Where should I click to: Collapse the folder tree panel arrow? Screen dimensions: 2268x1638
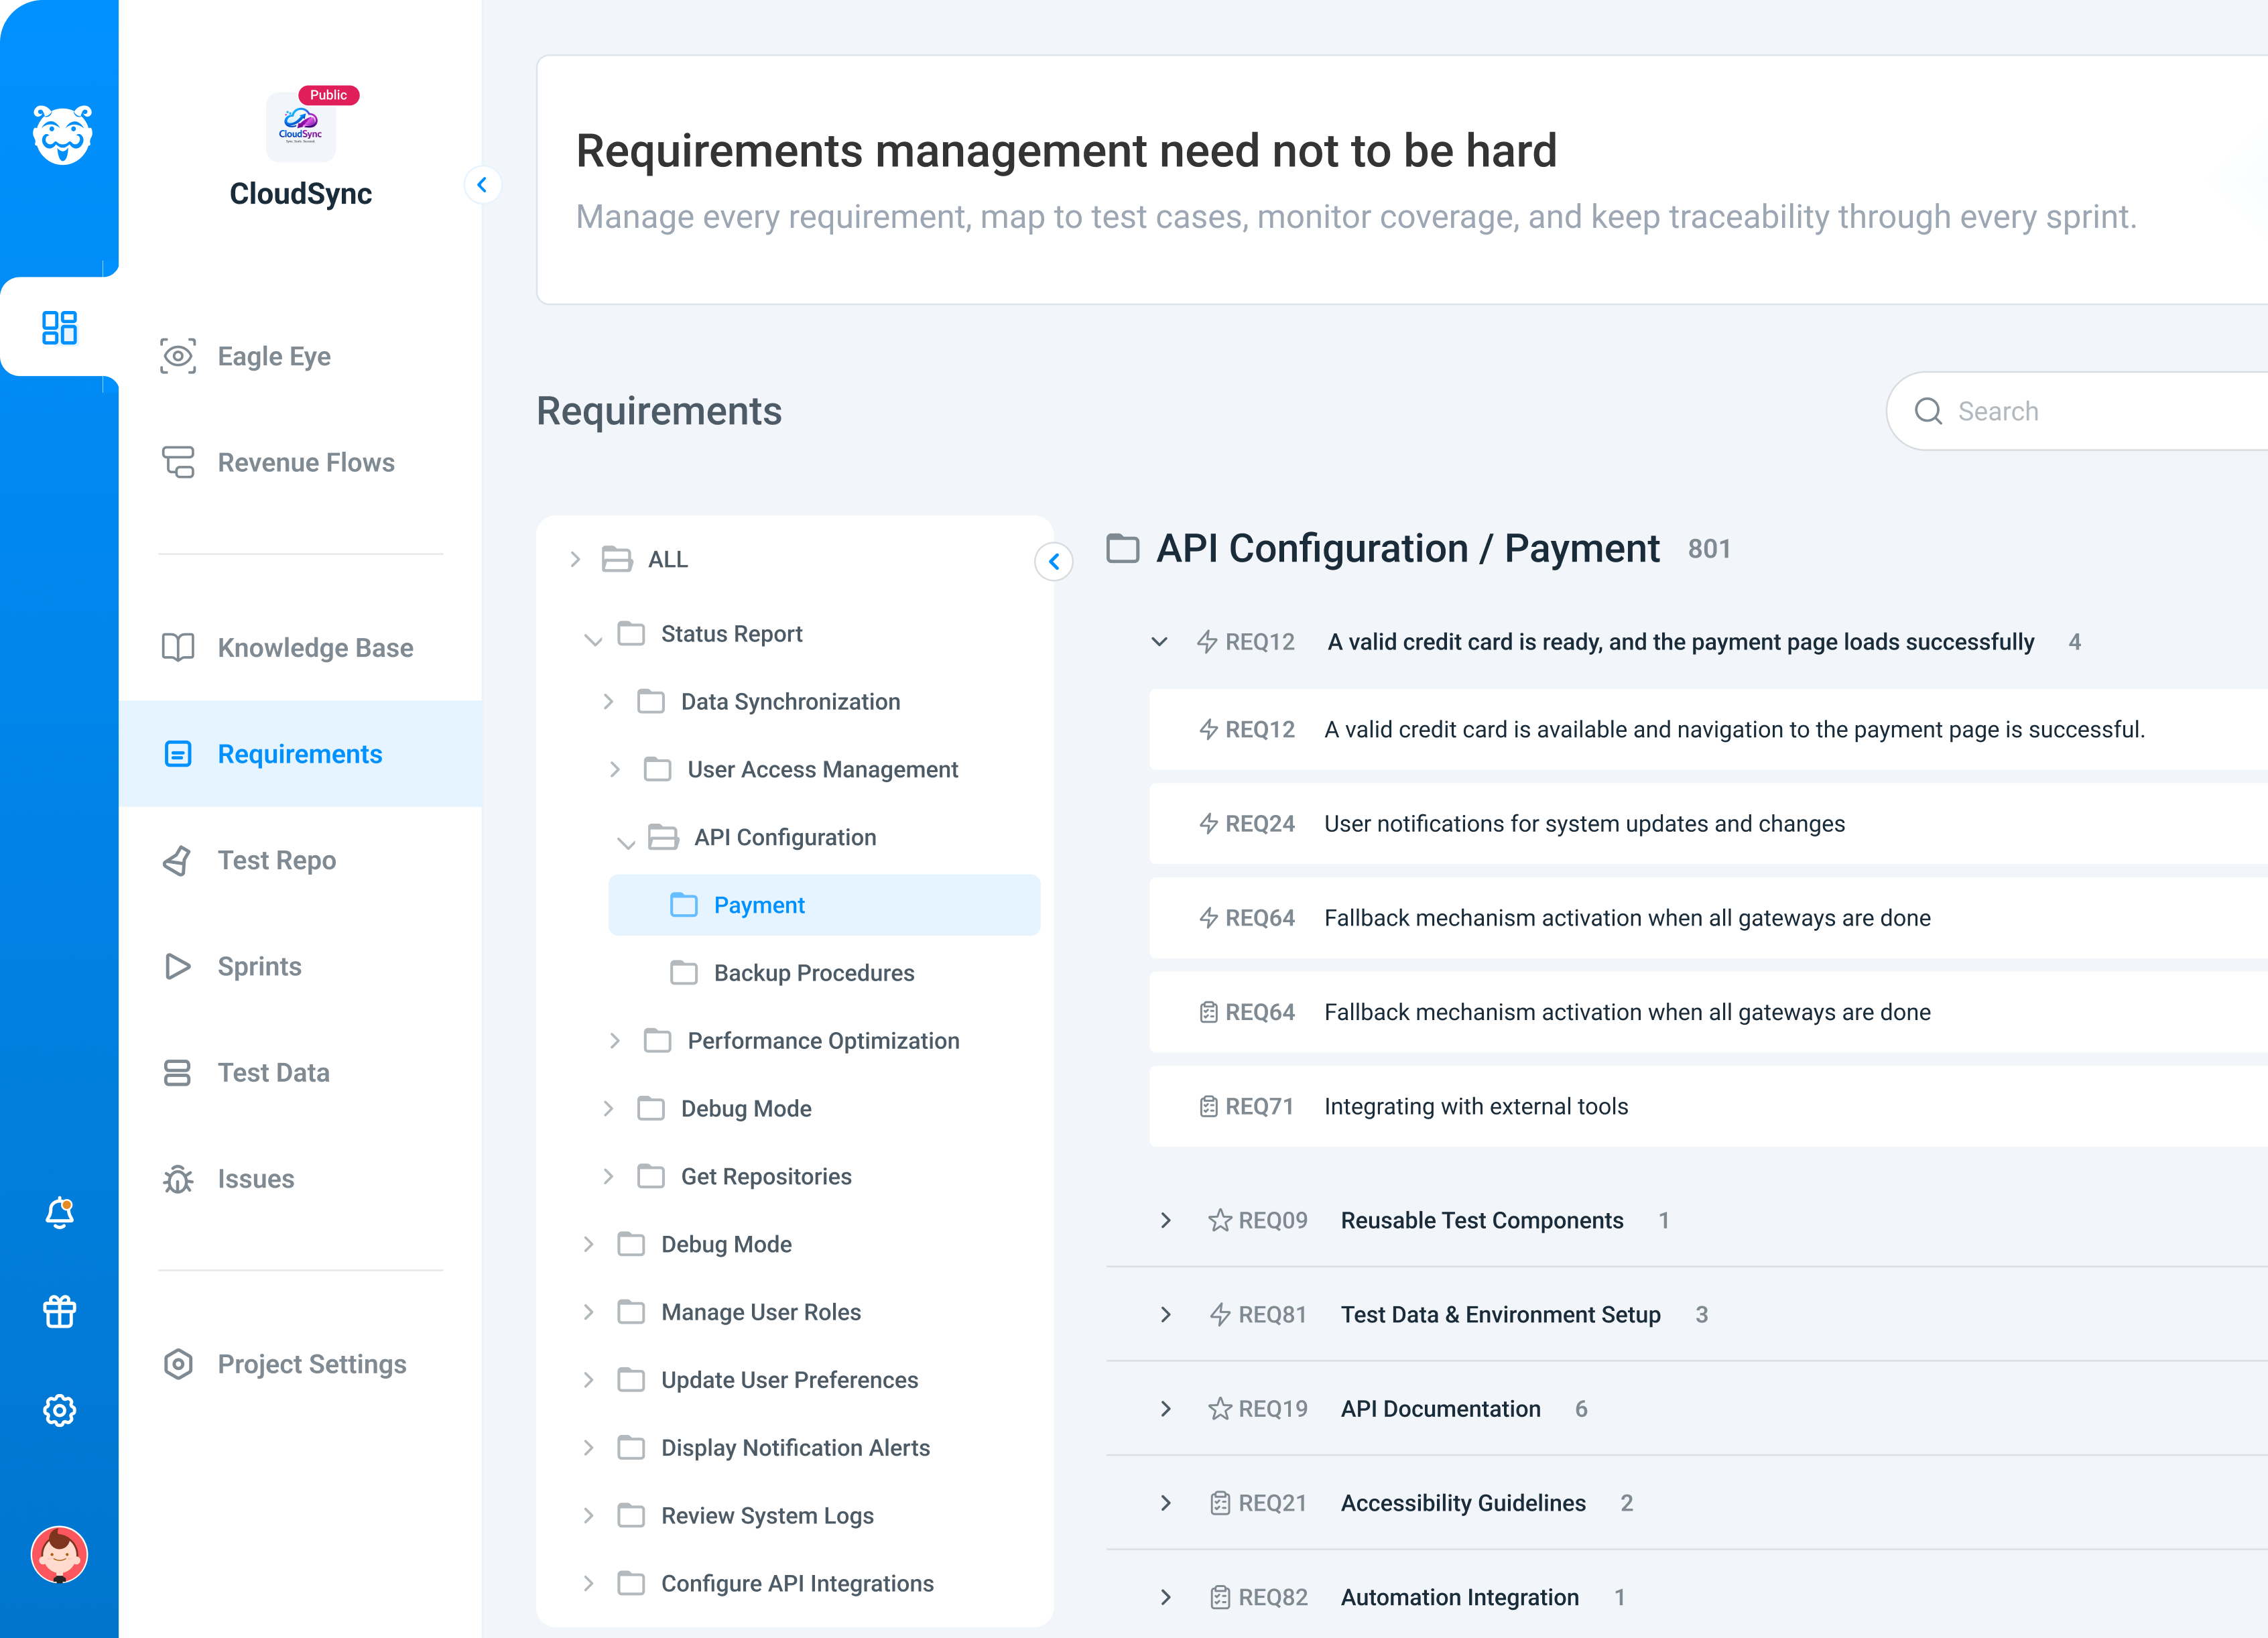[x=1053, y=562]
